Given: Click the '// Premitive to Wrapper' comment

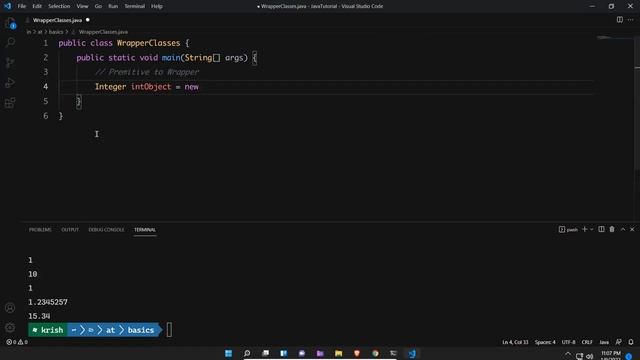Looking at the screenshot, I should [147, 72].
